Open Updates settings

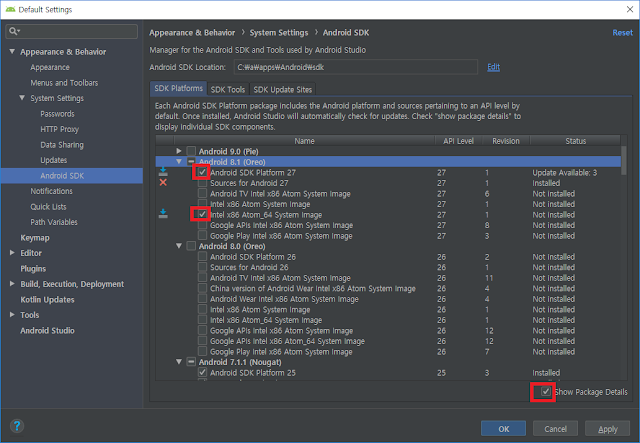(x=53, y=160)
